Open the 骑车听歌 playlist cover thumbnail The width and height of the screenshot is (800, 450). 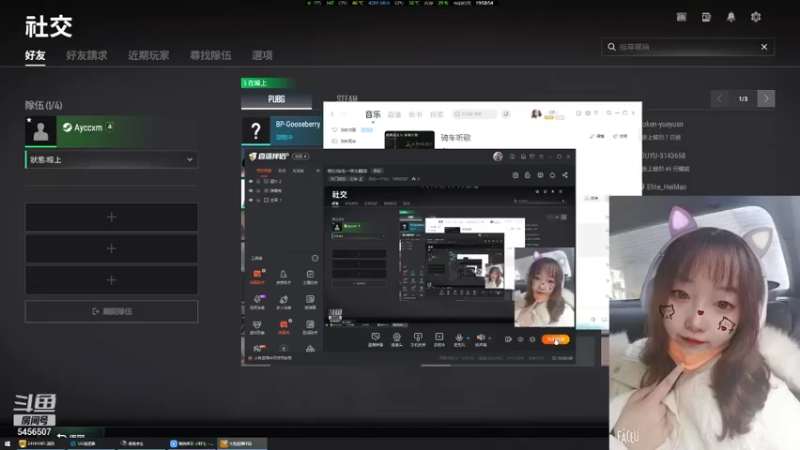[409, 140]
